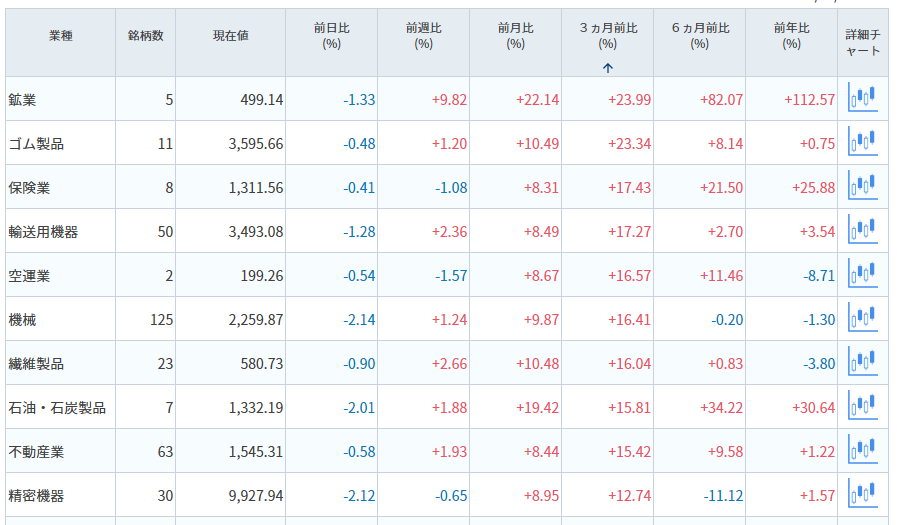
Task: Select the 繊維製品 sector name
Action: tap(36, 364)
